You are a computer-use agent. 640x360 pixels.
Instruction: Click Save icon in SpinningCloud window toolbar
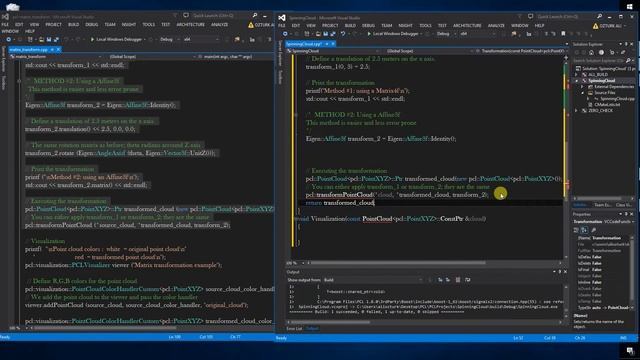(326, 33)
